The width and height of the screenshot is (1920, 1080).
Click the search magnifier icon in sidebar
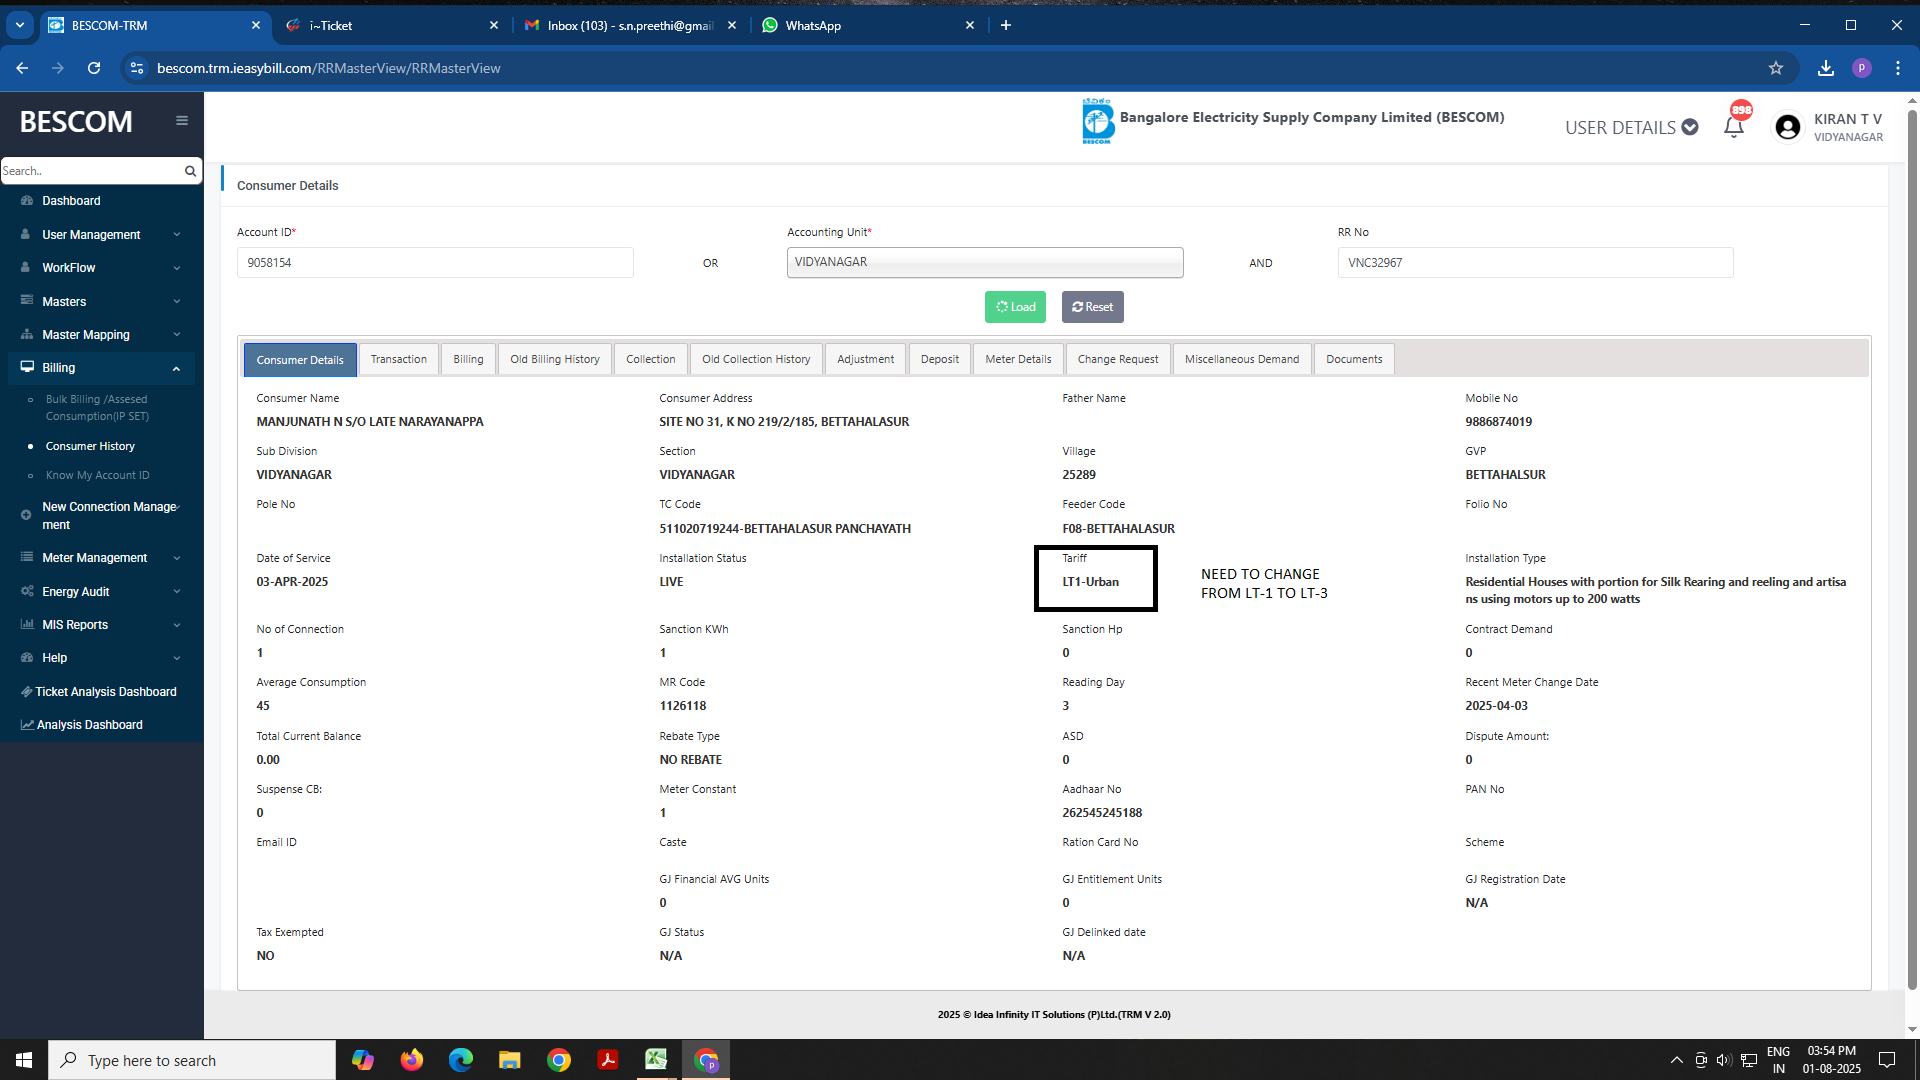[190, 171]
